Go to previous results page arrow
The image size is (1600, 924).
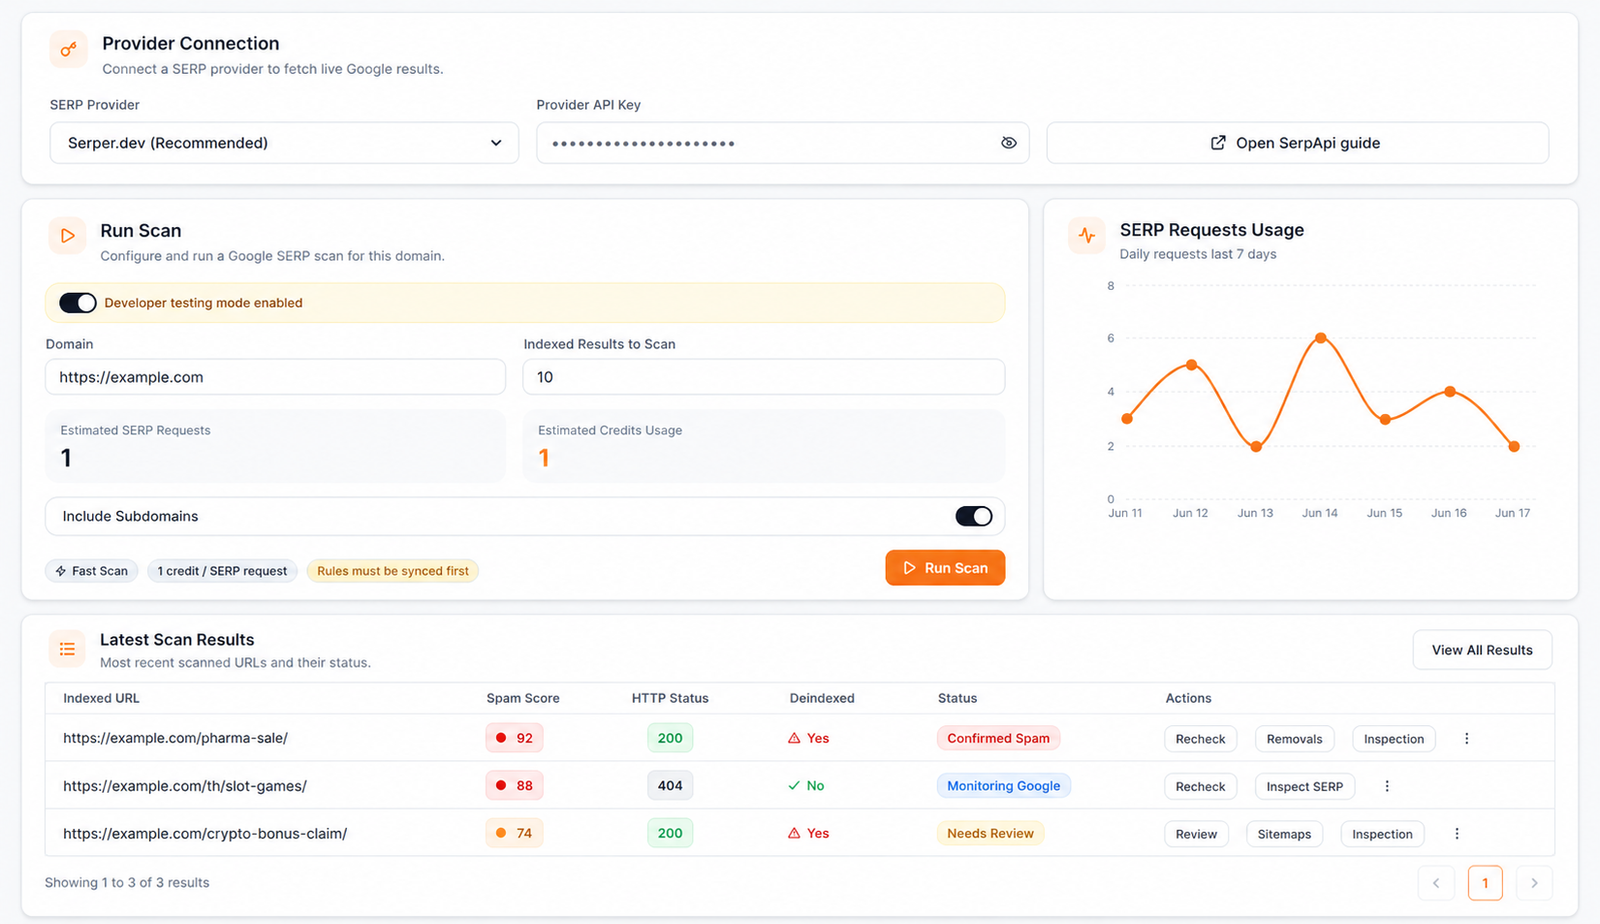1436,883
